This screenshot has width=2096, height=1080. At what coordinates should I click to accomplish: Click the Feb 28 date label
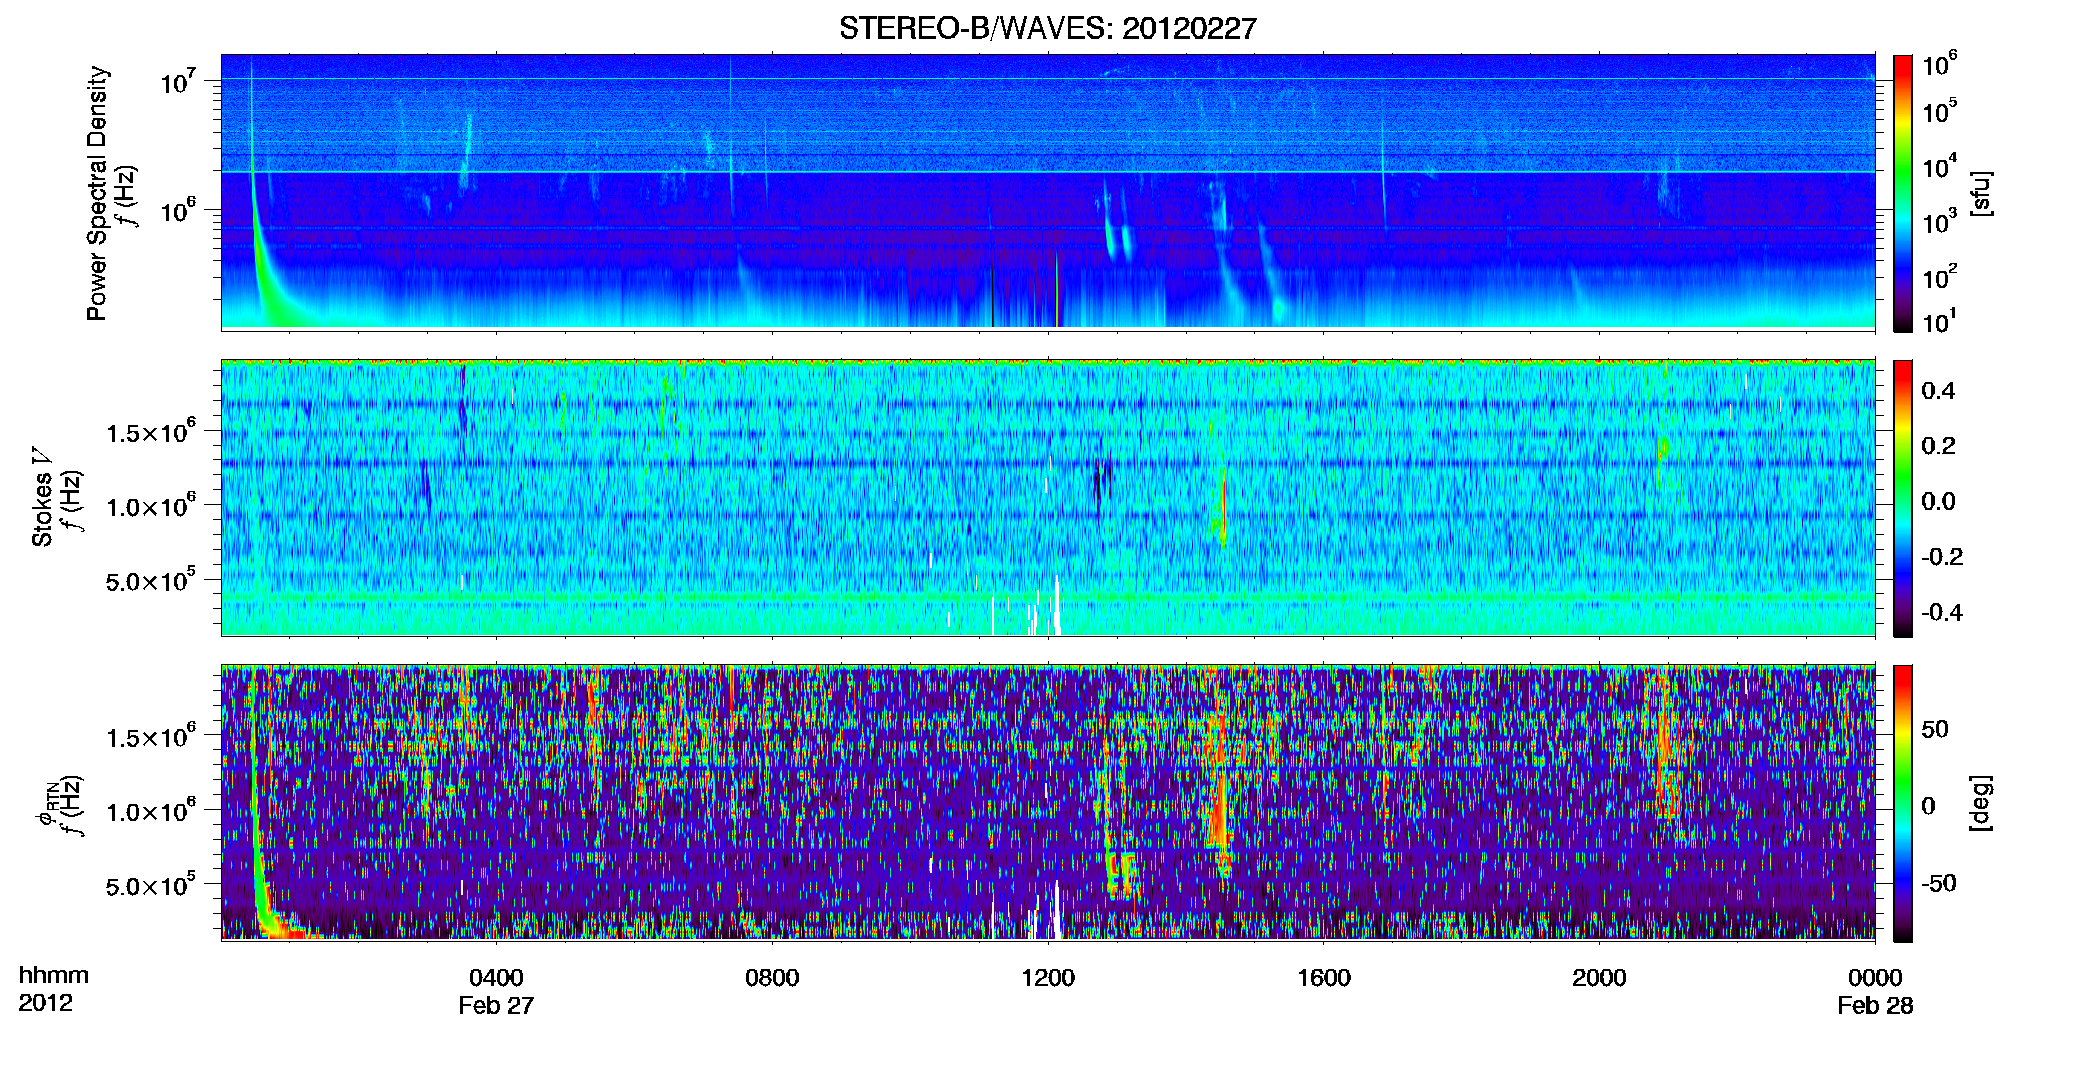1875,1006
